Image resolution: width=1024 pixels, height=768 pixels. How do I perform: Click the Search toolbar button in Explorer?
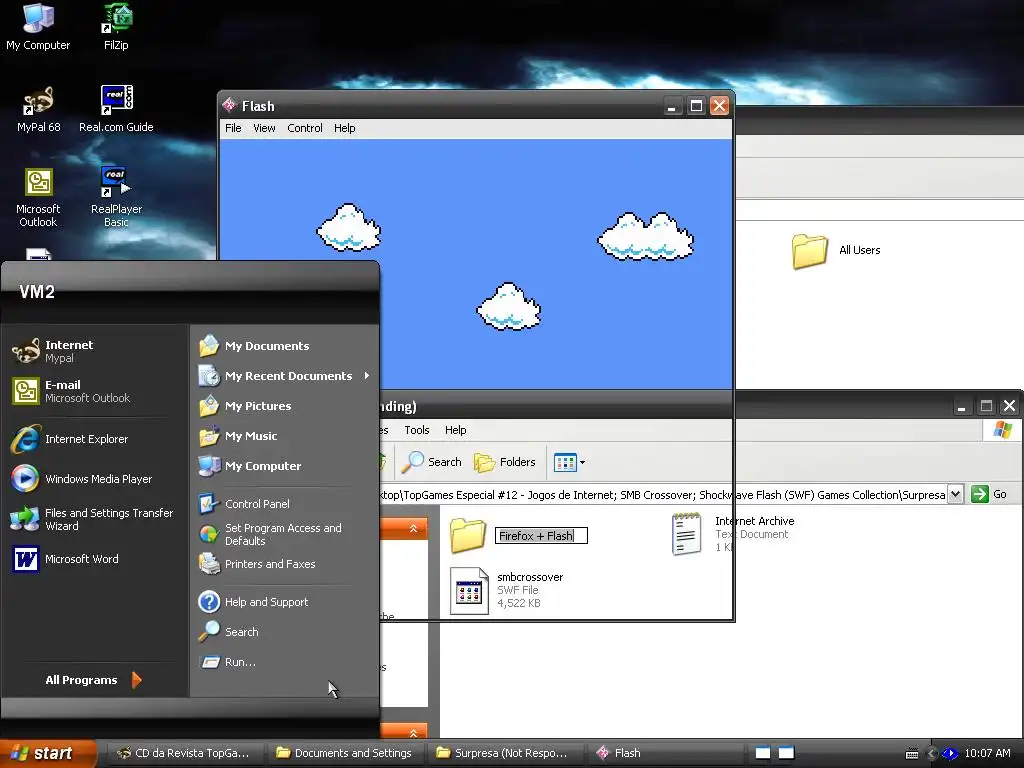point(432,462)
